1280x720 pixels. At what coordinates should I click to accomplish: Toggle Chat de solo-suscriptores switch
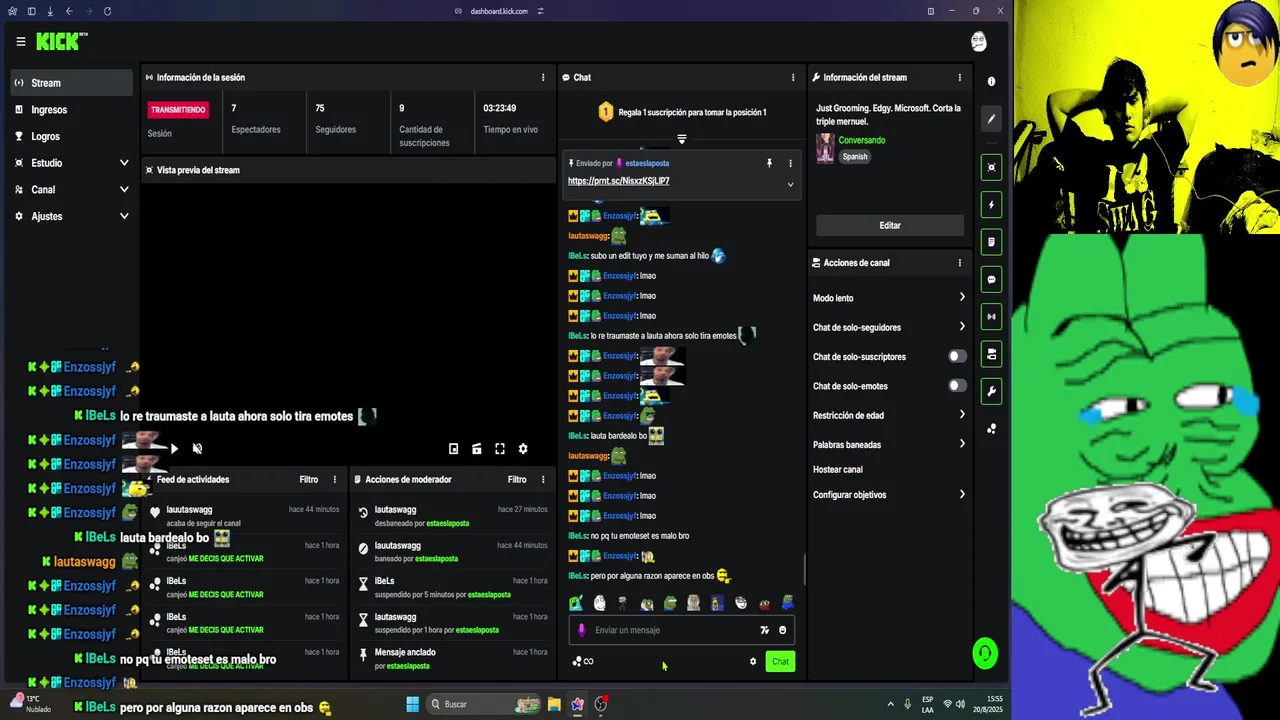pos(957,356)
